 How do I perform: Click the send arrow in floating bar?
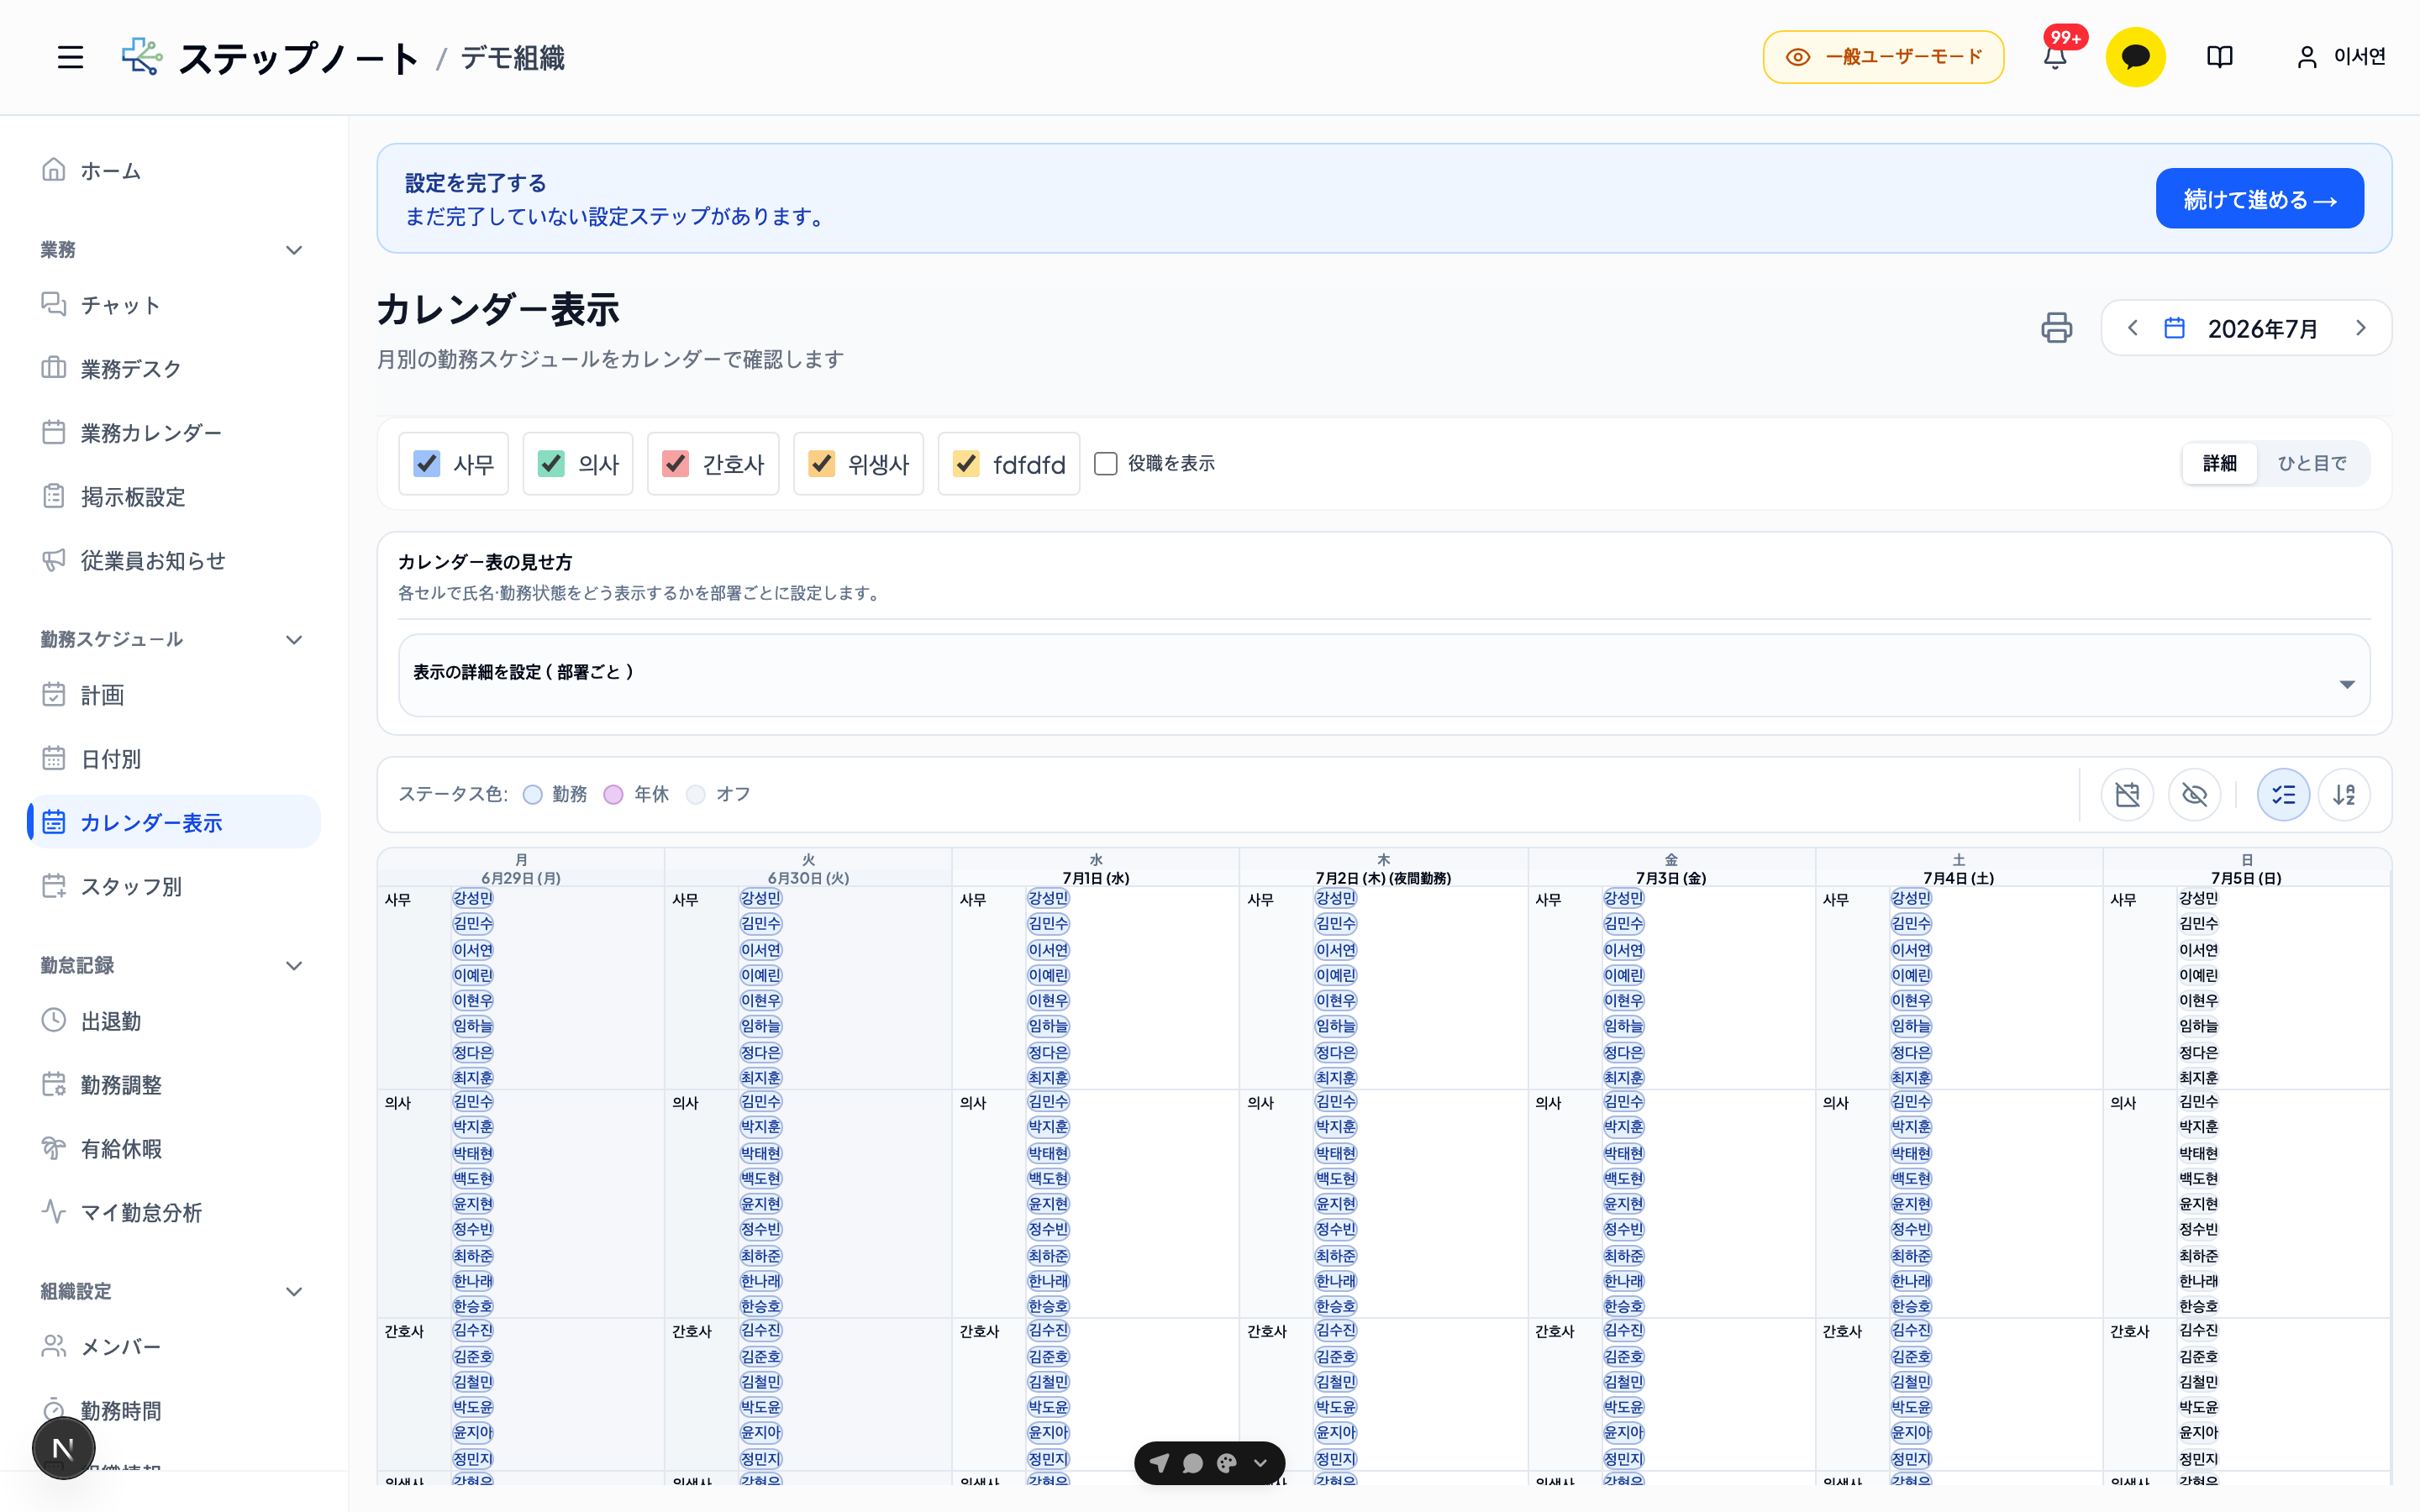coord(1159,1463)
